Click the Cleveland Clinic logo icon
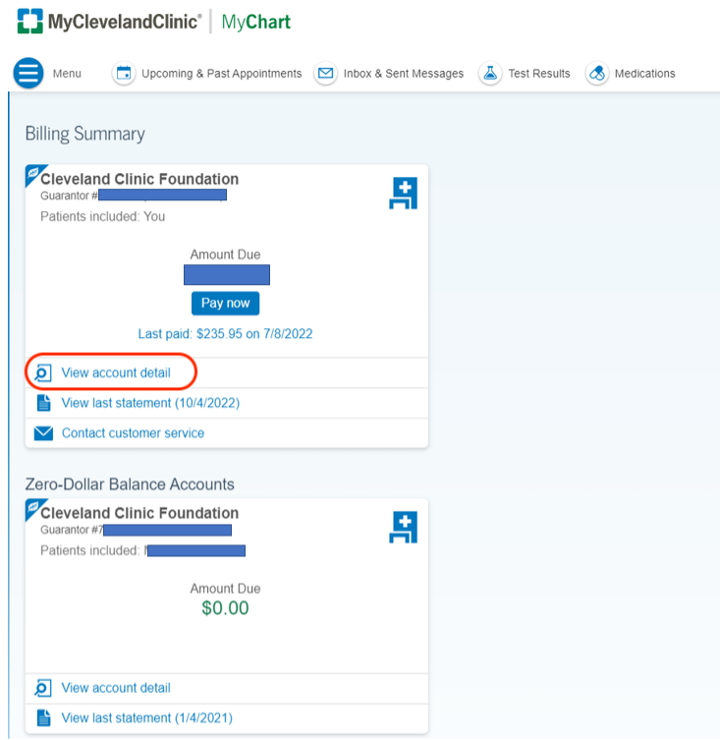This screenshot has width=720, height=740. point(30,21)
